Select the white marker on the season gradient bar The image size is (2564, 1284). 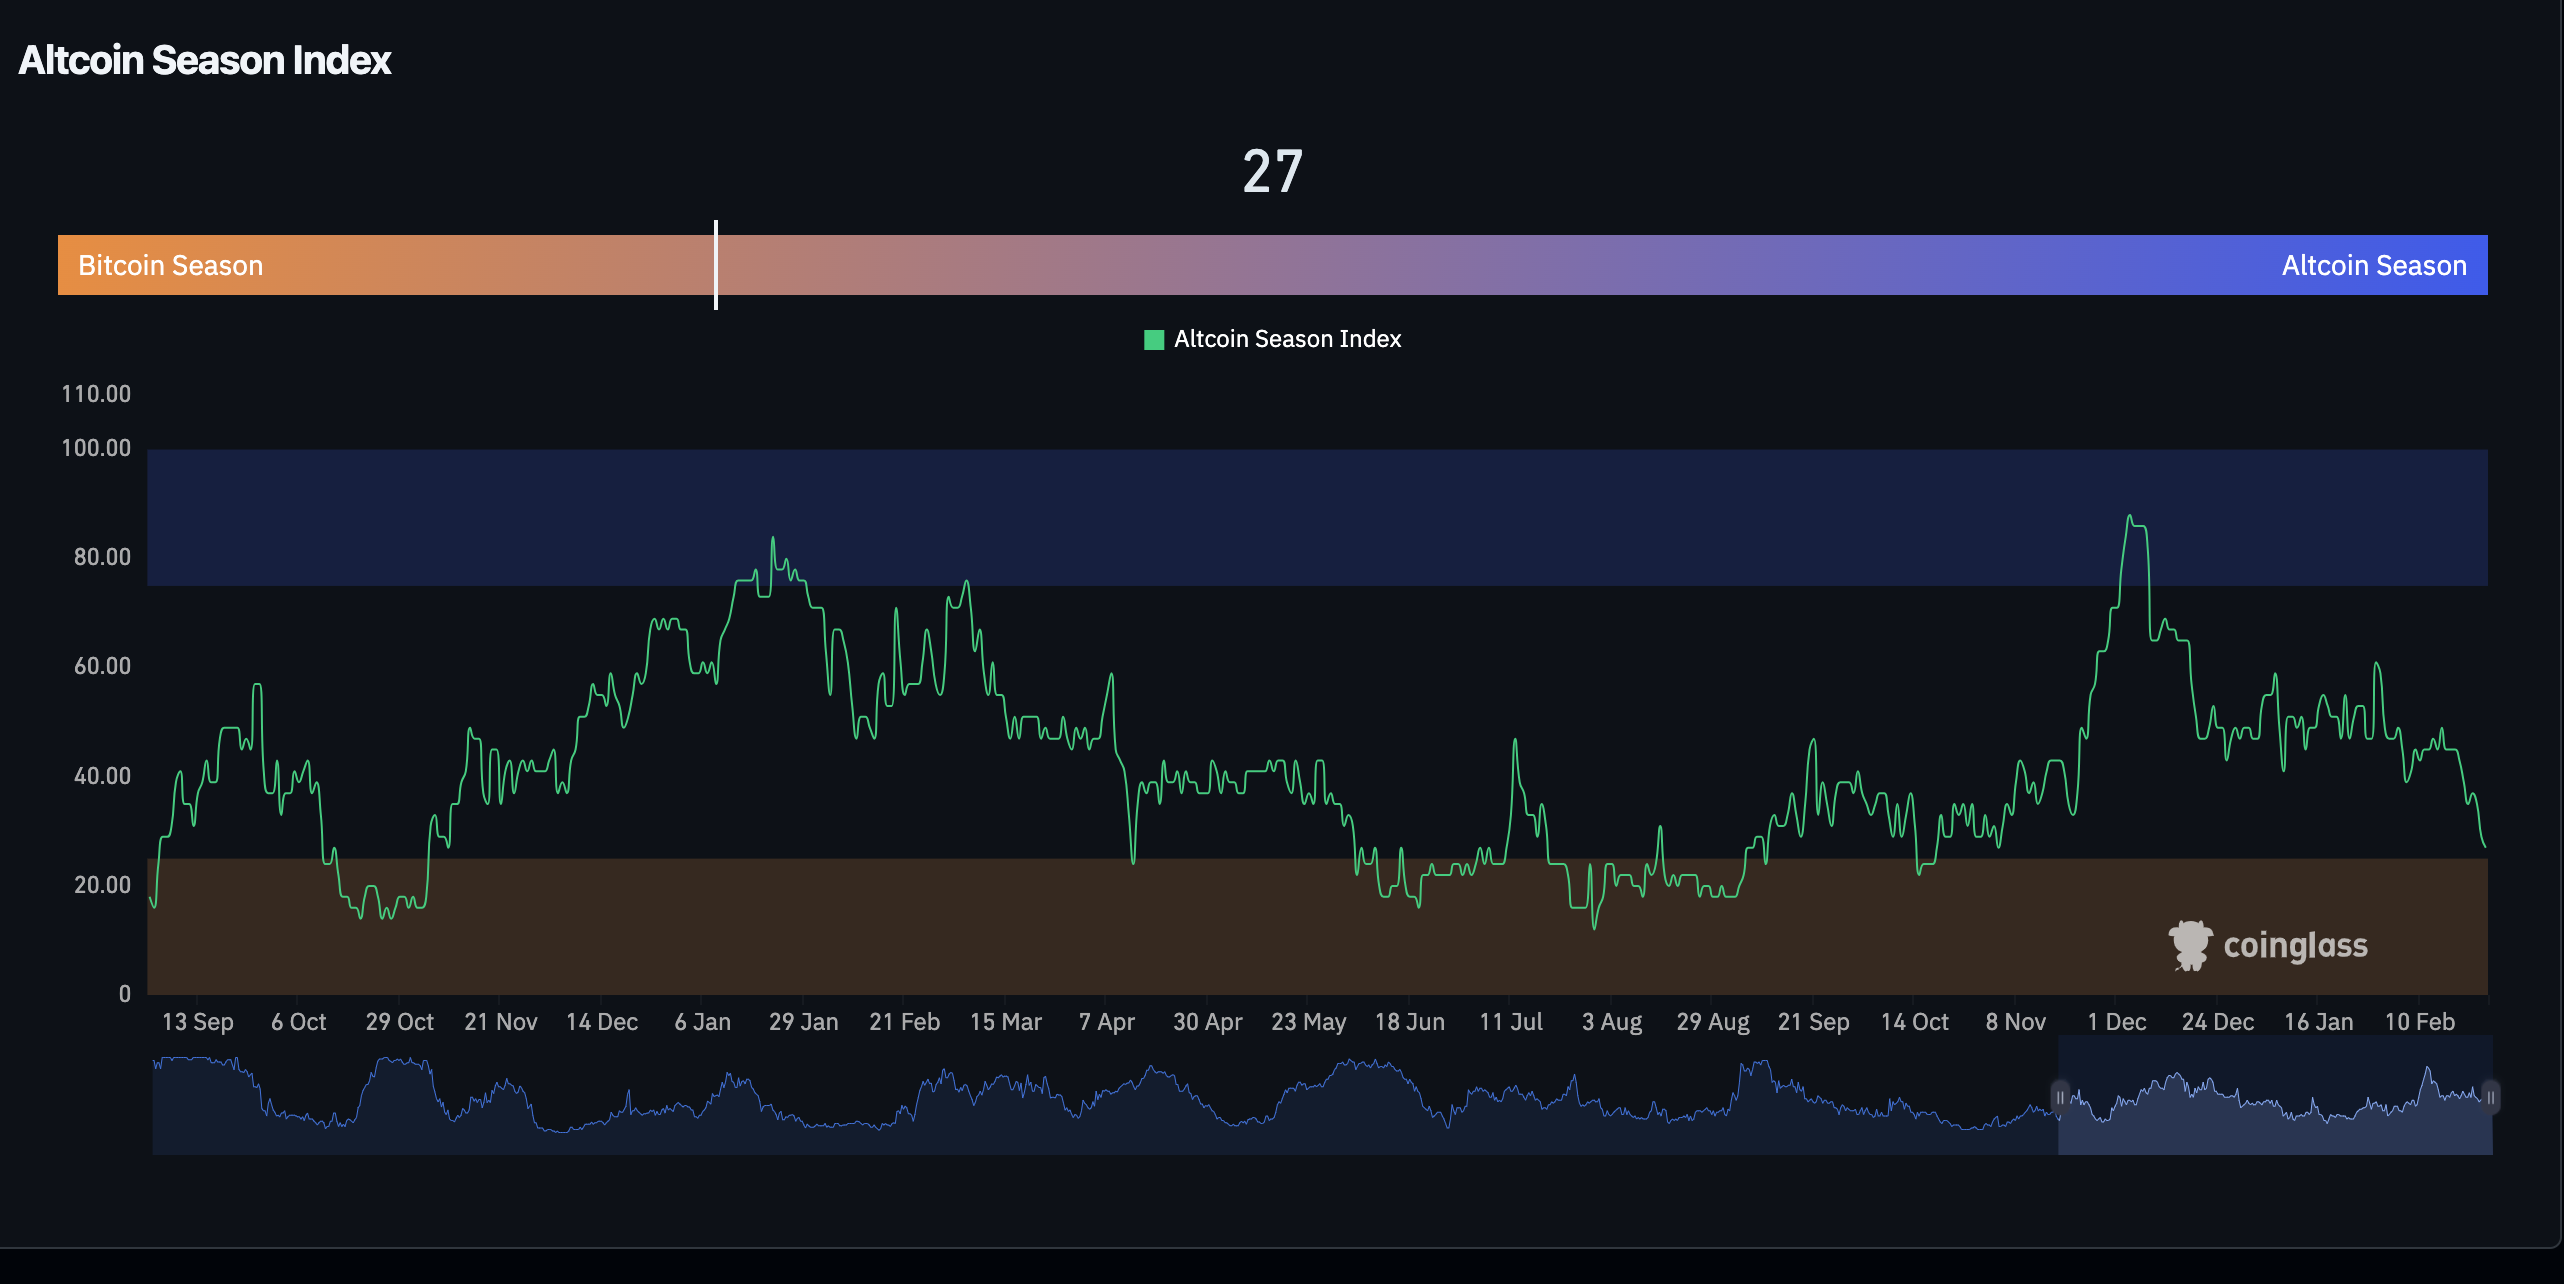(716, 264)
